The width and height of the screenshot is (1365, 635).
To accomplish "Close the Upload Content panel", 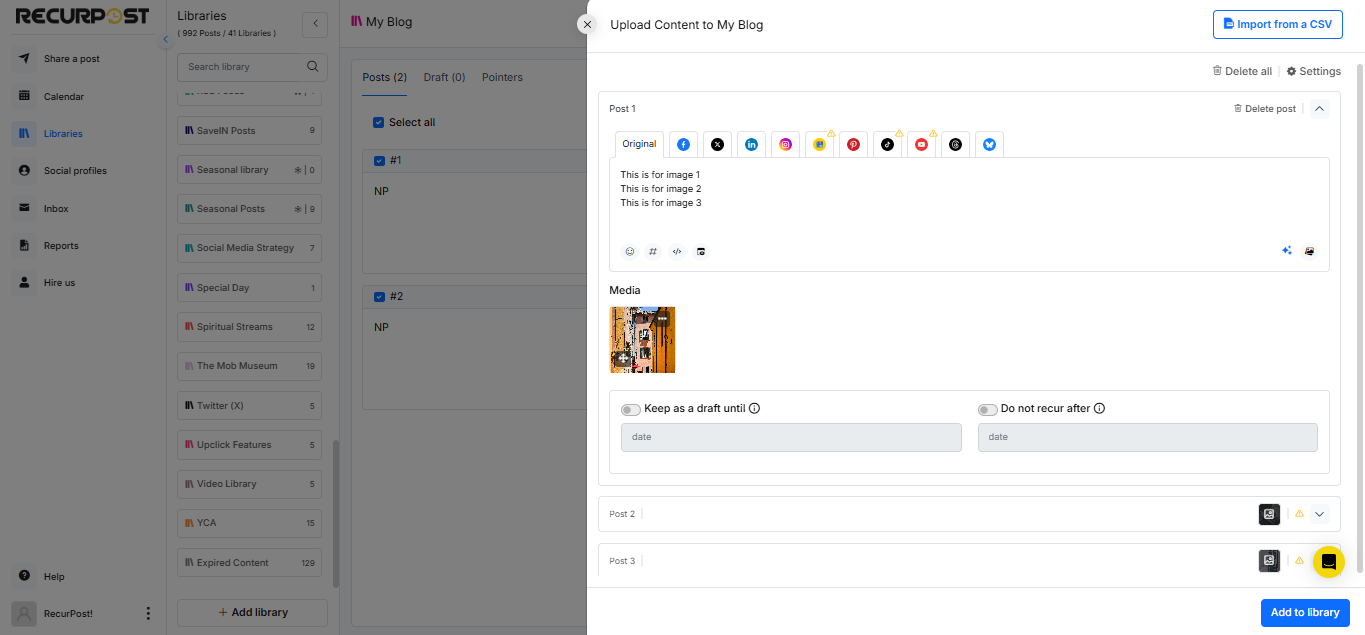I will pyautogui.click(x=587, y=24).
